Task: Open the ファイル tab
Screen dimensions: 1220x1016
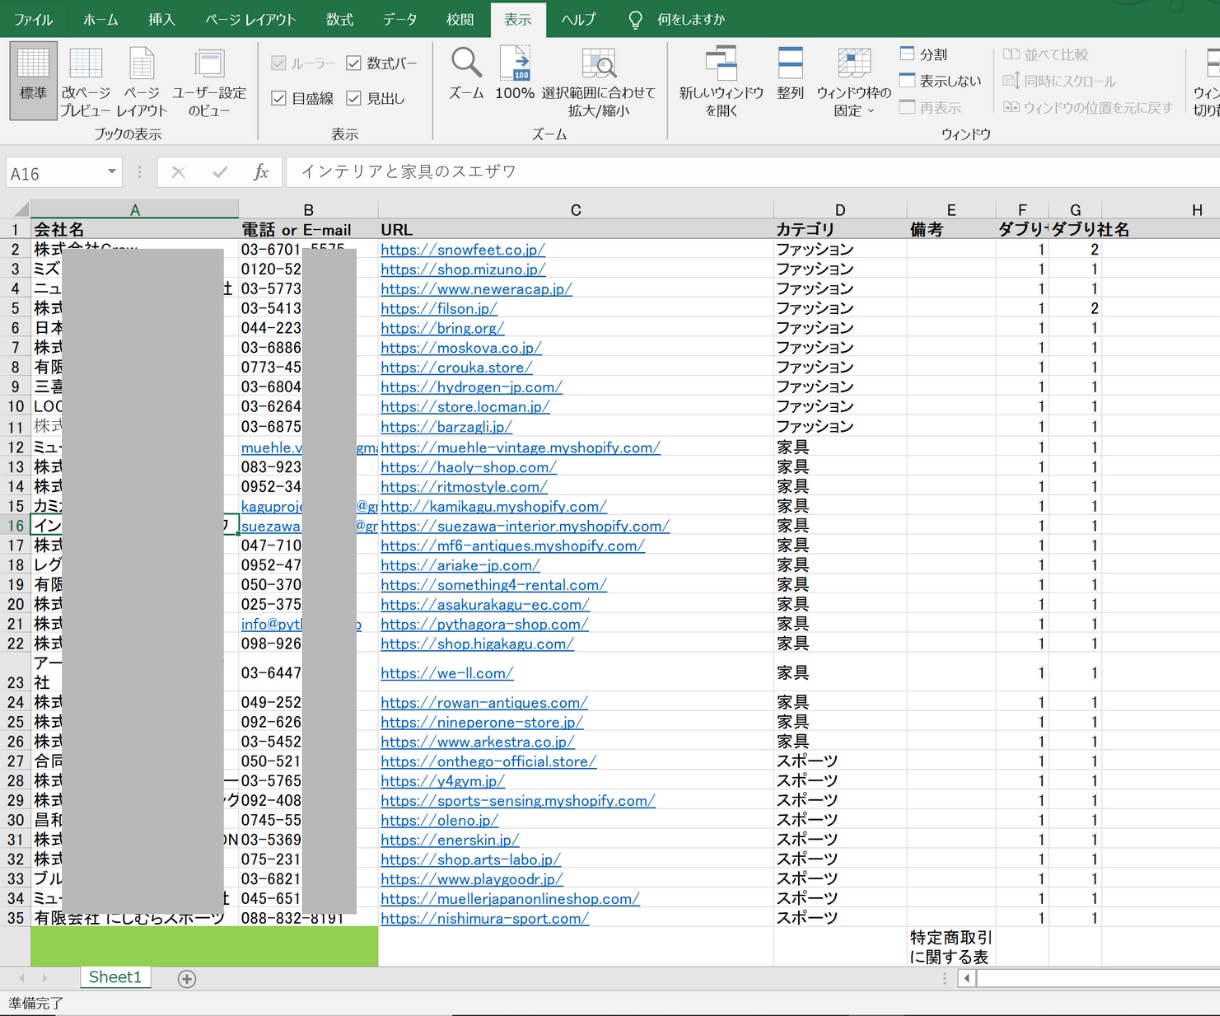Action: click(x=33, y=19)
